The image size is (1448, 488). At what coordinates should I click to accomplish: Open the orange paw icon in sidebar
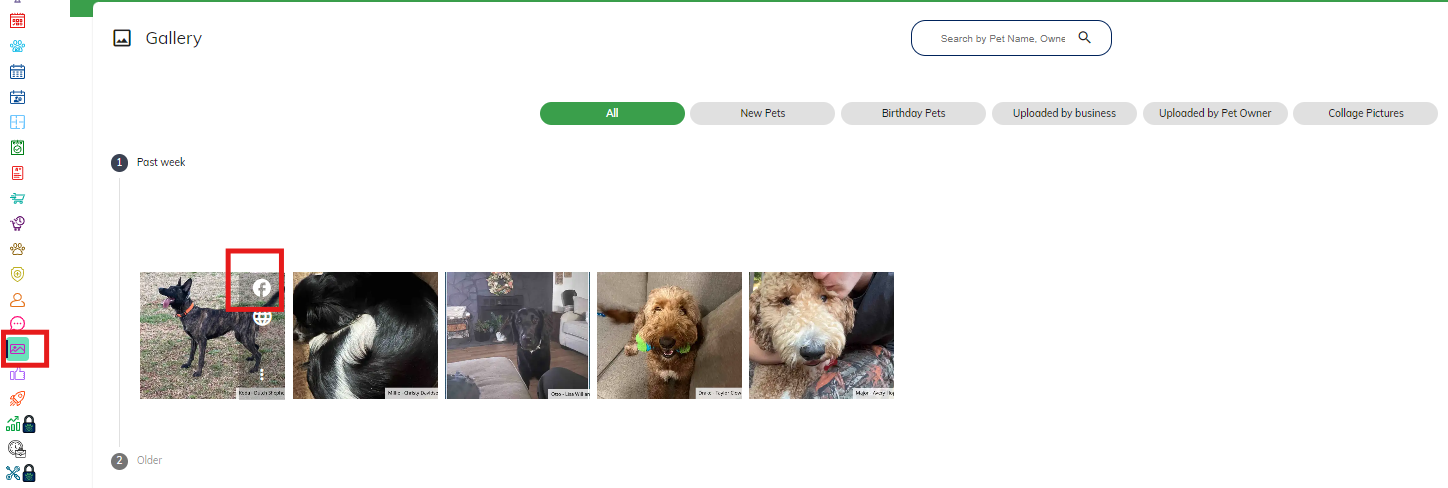(x=17, y=248)
